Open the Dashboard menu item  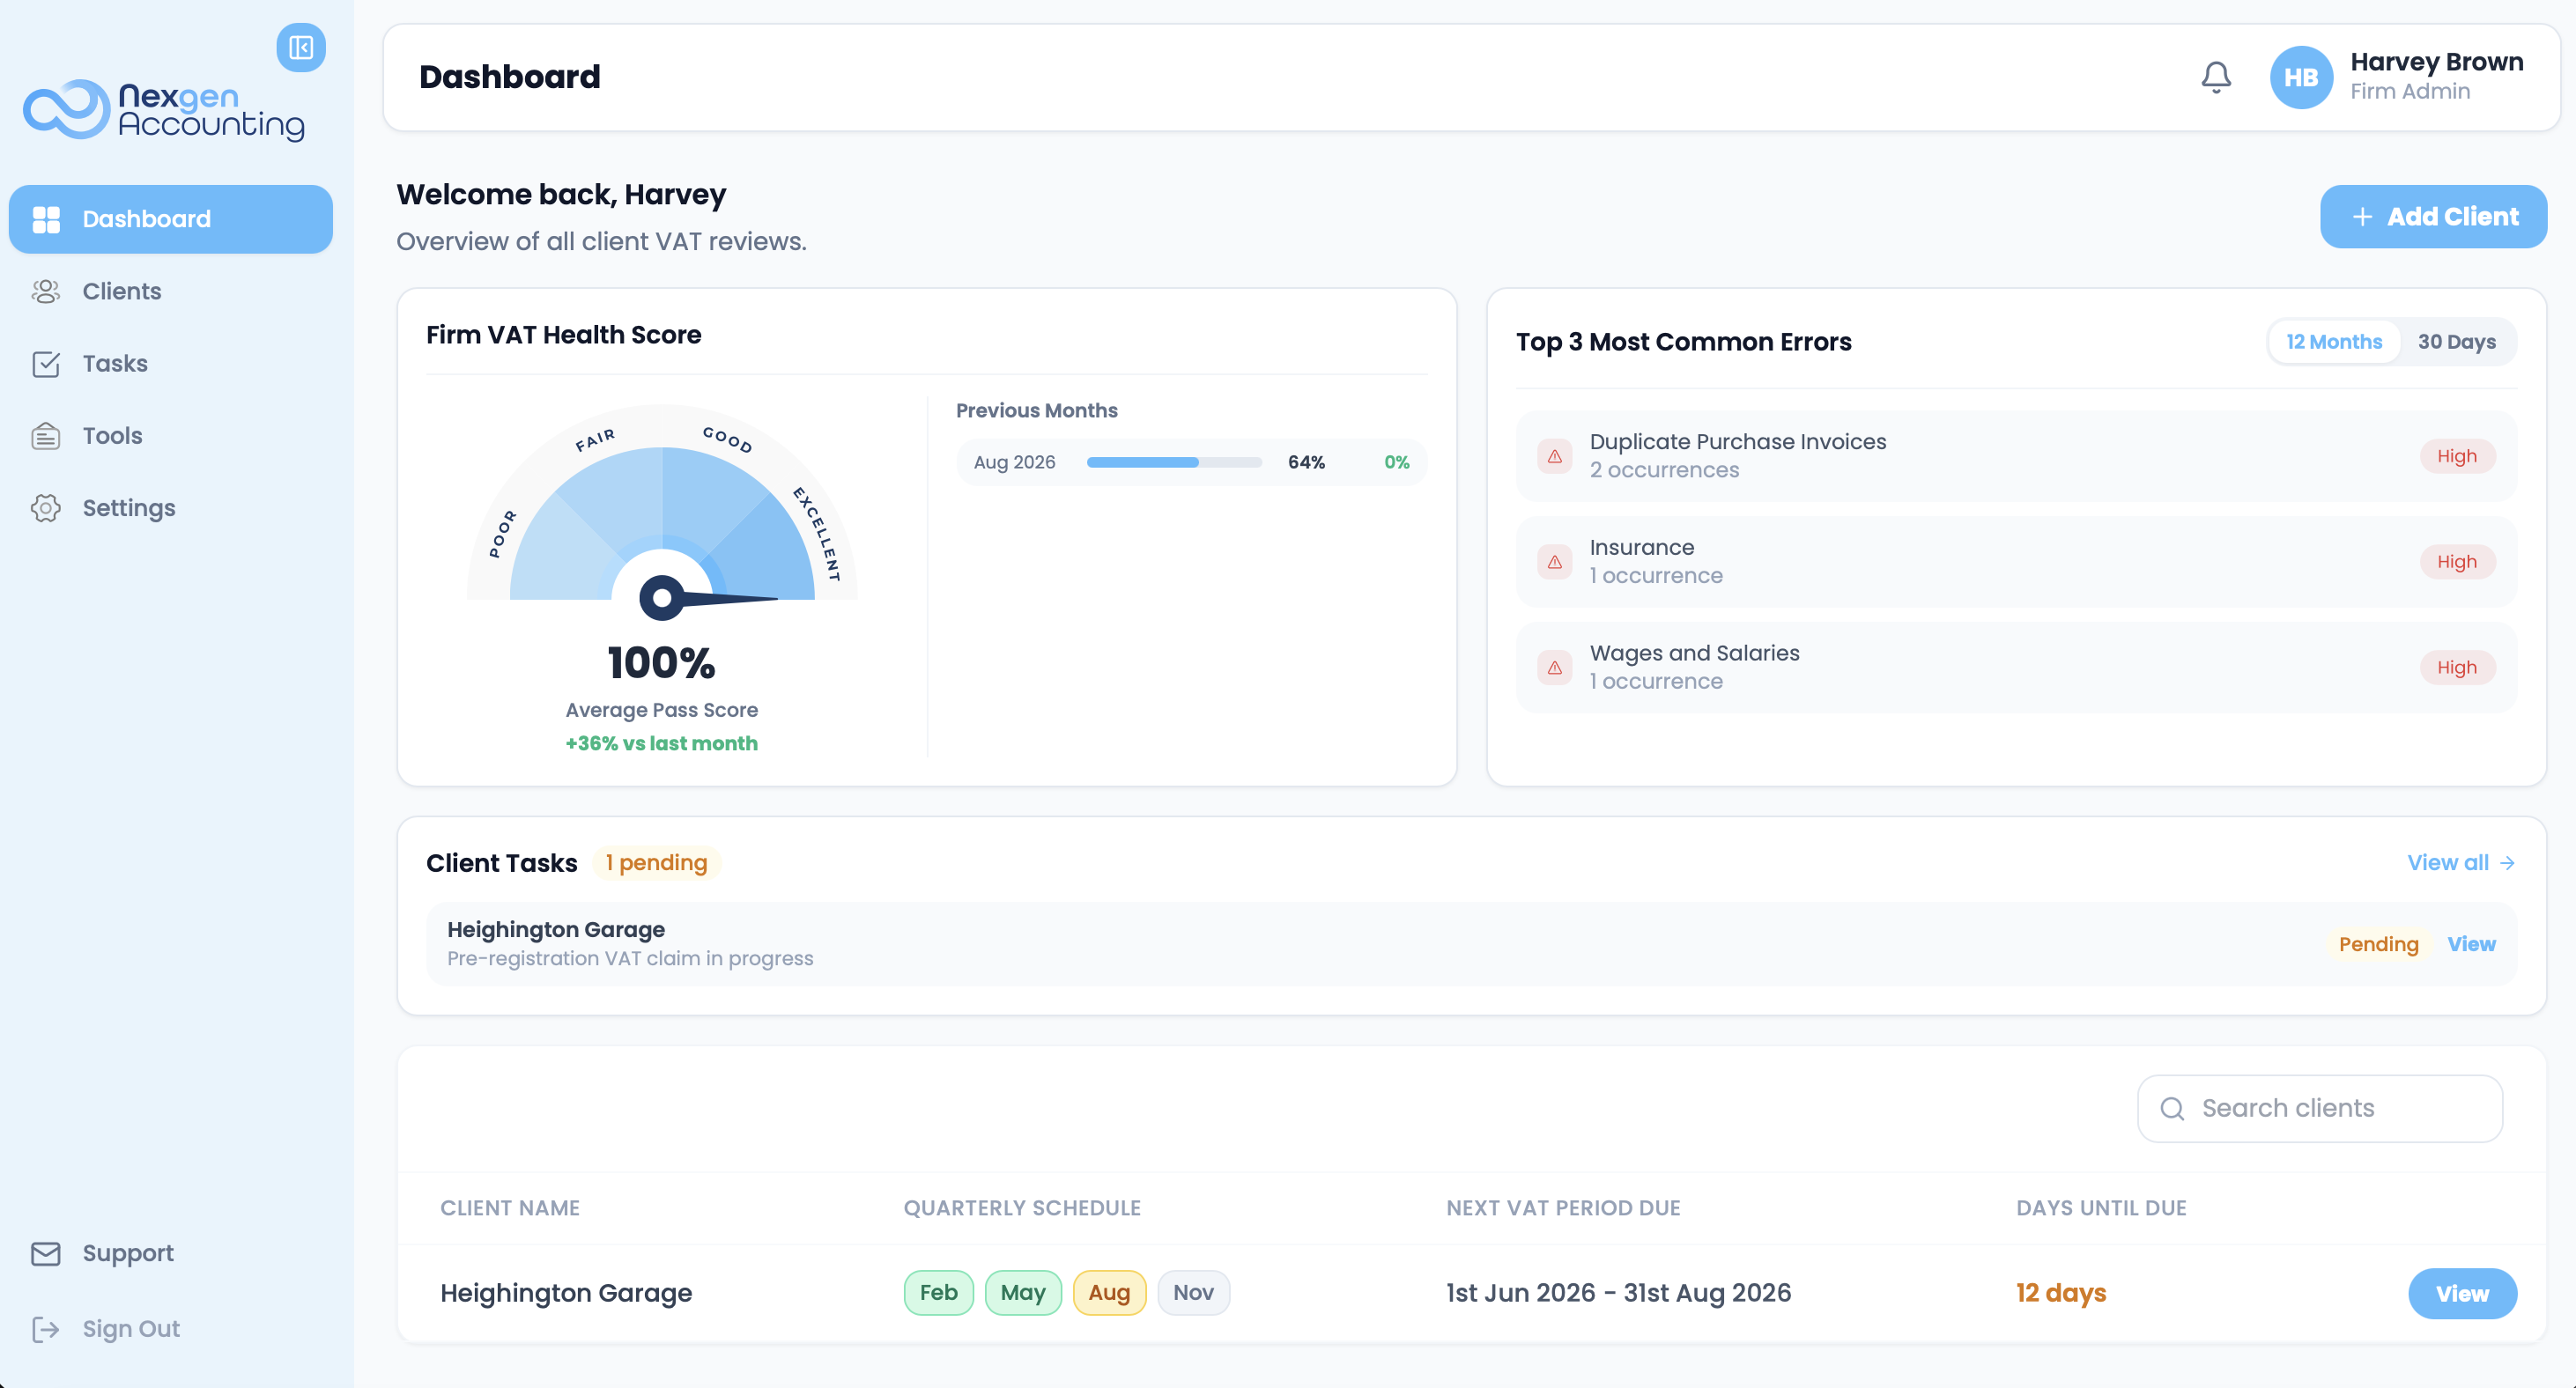point(171,219)
